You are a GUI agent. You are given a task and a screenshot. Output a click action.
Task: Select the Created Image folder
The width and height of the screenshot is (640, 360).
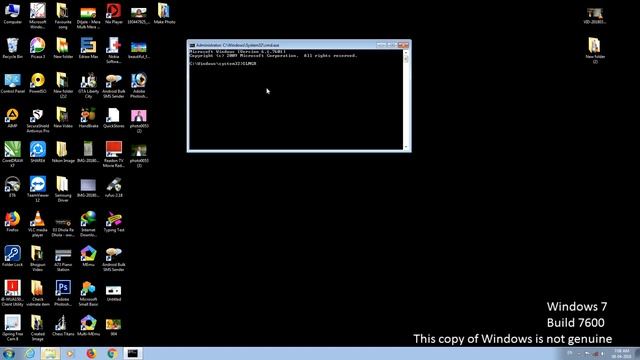coord(38,328)
